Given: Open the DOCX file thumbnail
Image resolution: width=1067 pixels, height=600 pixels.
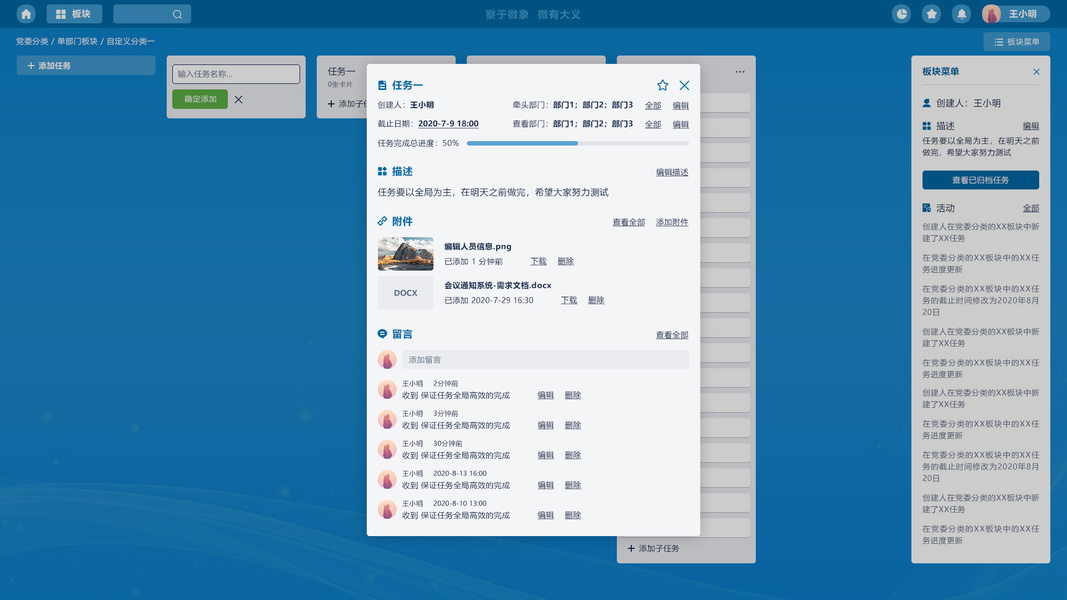Looking at the screenshot, I should pos(406,293).
